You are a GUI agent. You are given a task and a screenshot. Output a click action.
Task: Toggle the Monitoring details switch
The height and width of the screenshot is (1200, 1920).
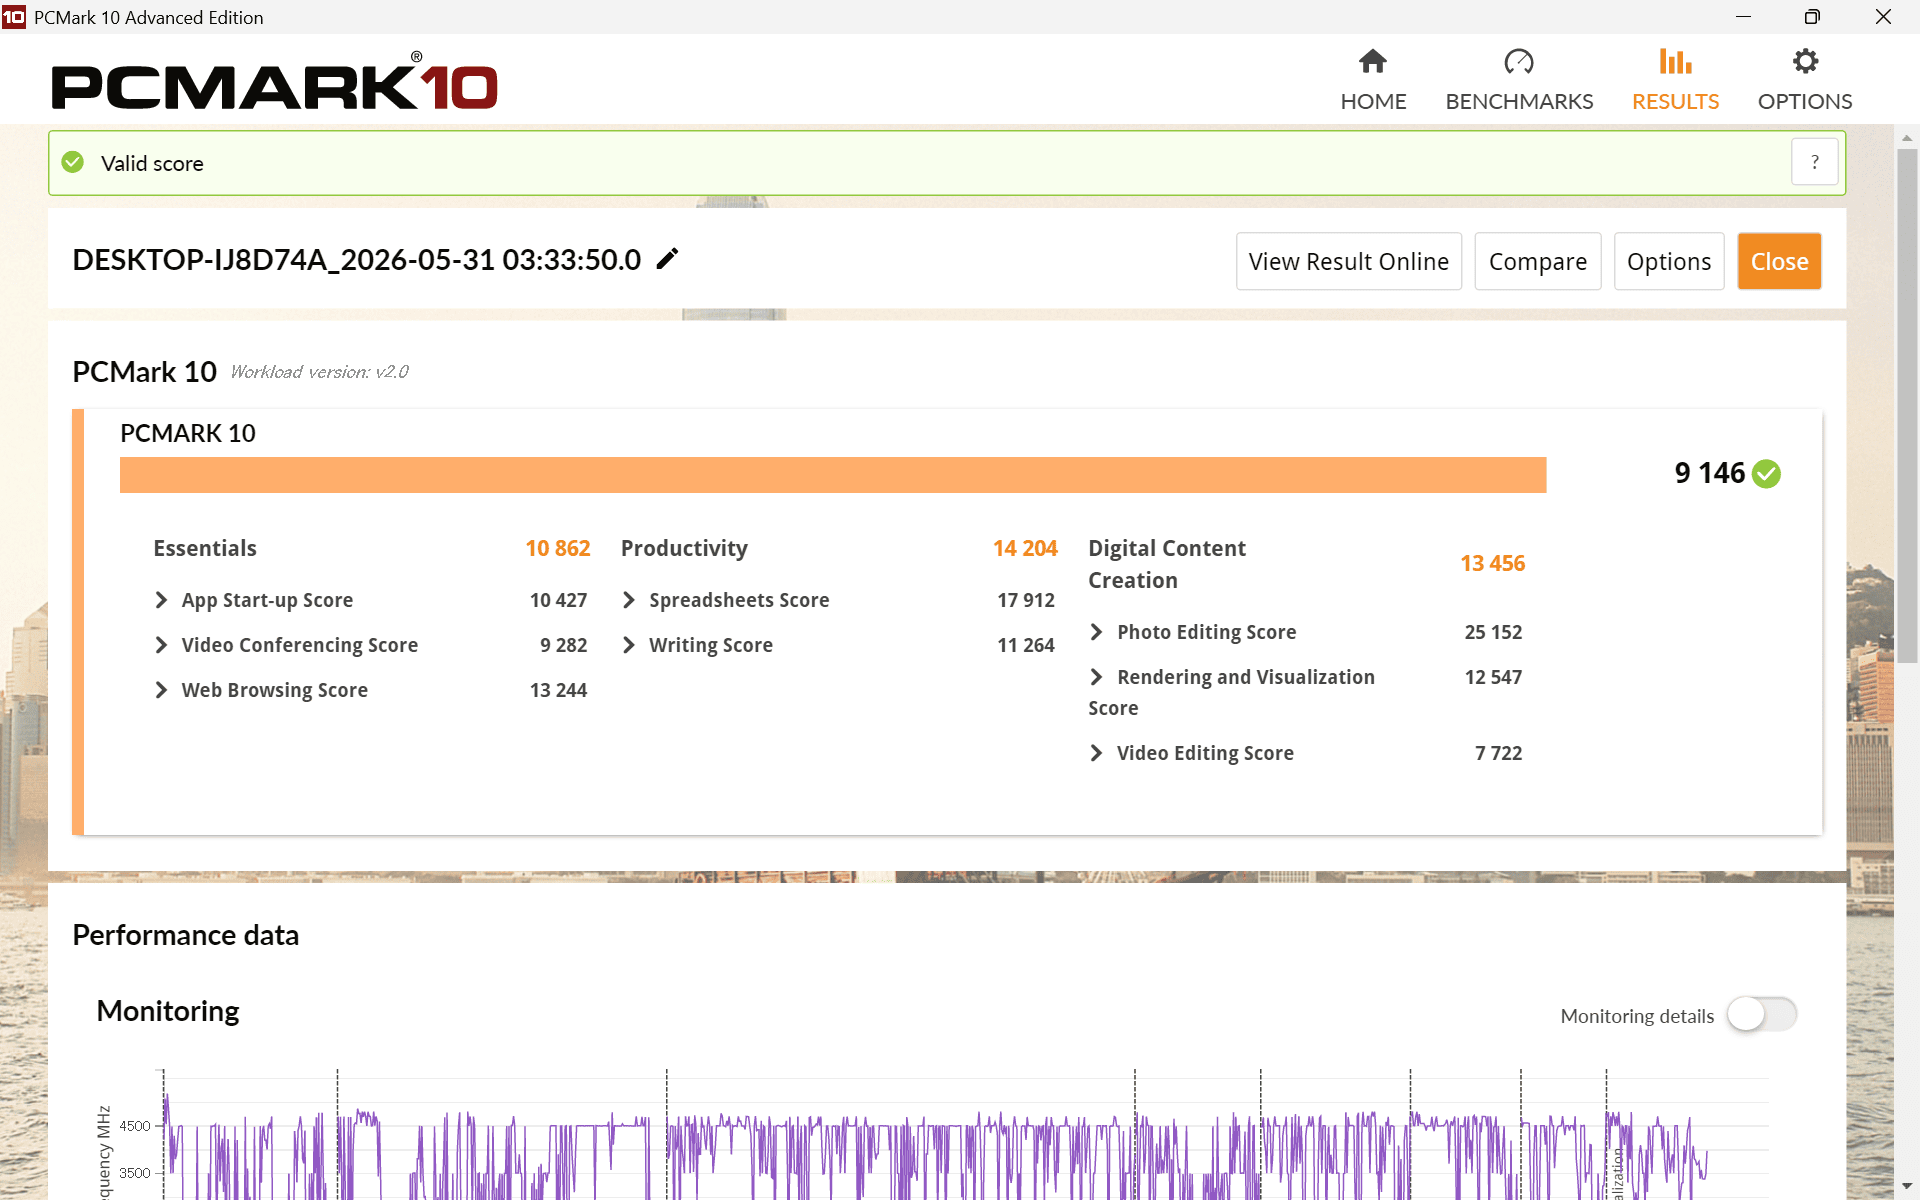point(1762,1015)
